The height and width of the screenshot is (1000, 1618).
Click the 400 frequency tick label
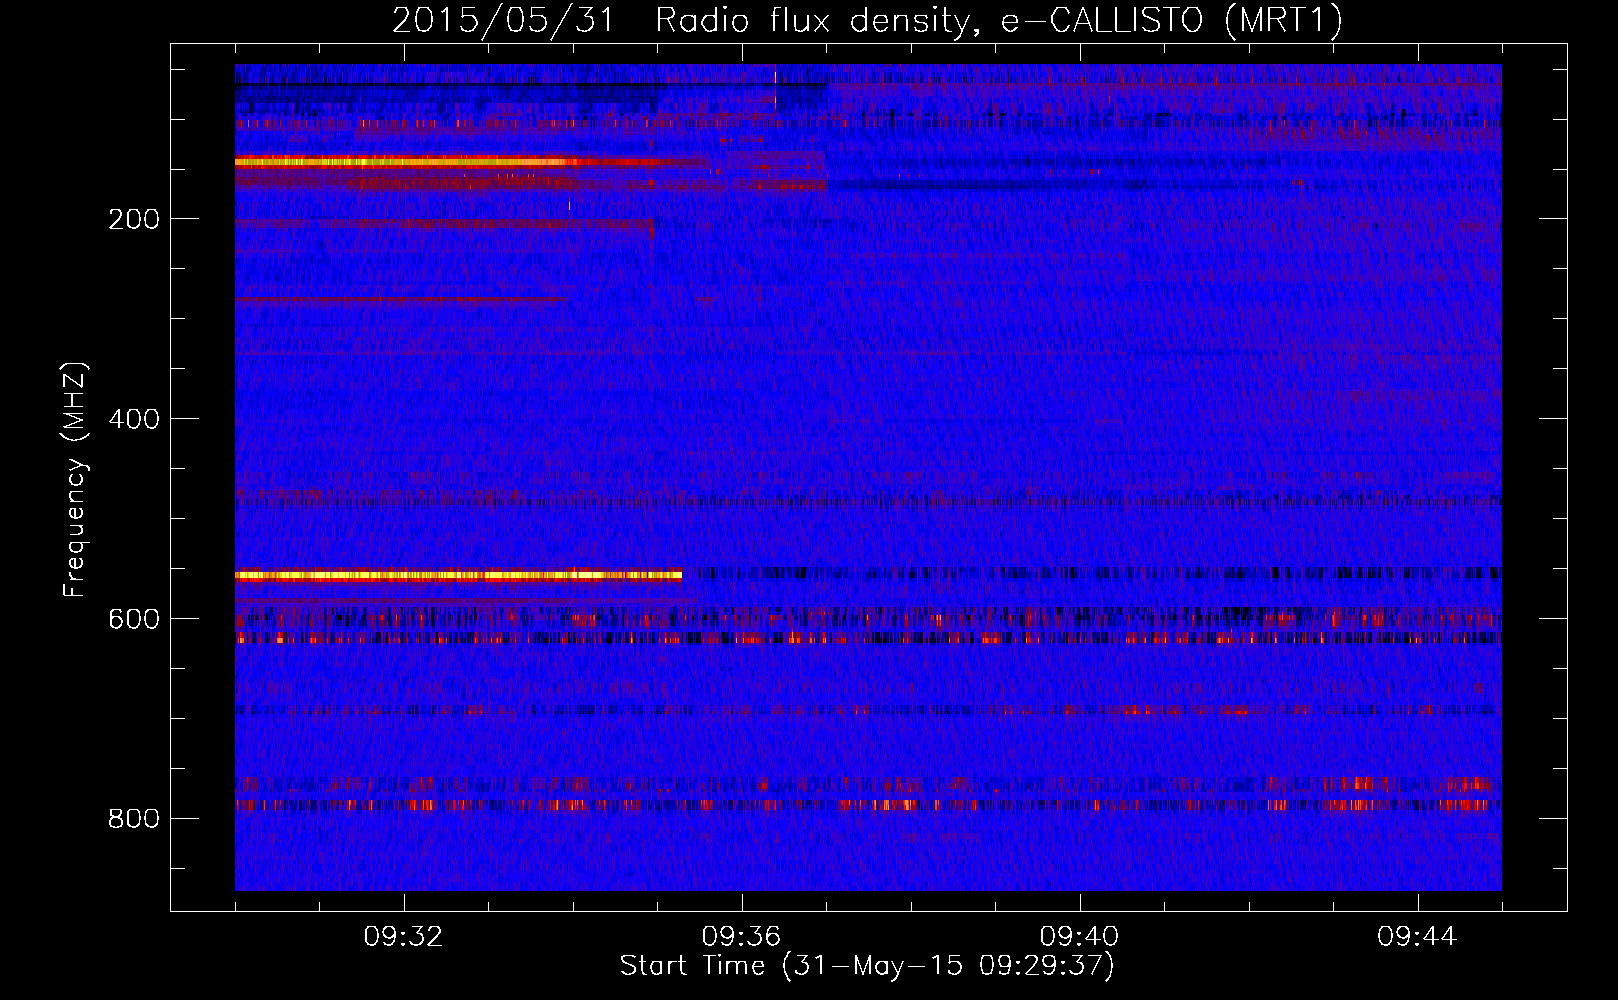134,419
